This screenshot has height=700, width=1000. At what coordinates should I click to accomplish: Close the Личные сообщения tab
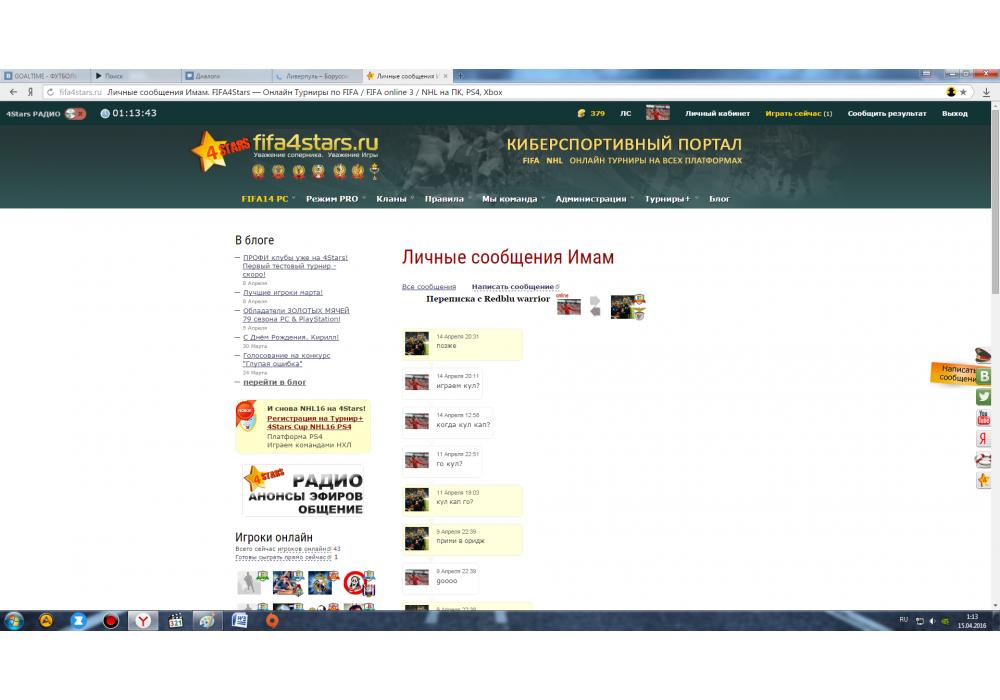[445, 76]
